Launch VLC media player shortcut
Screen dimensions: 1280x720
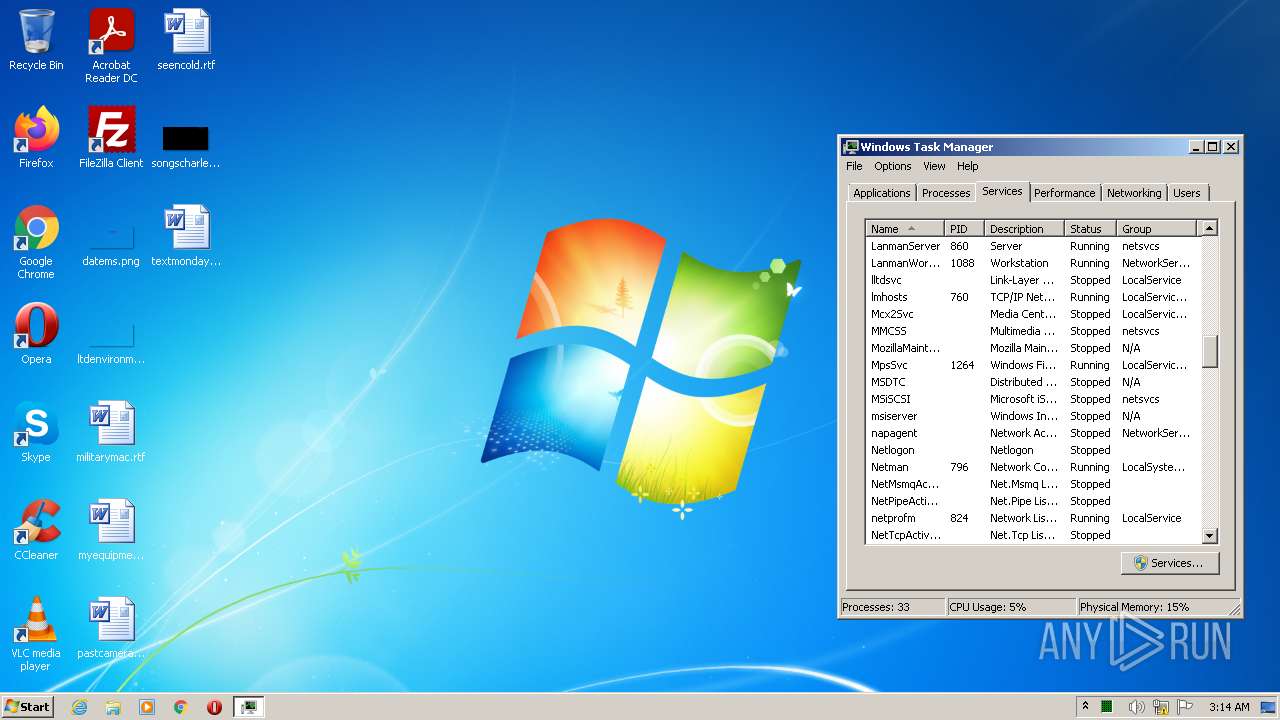(36, 633)
